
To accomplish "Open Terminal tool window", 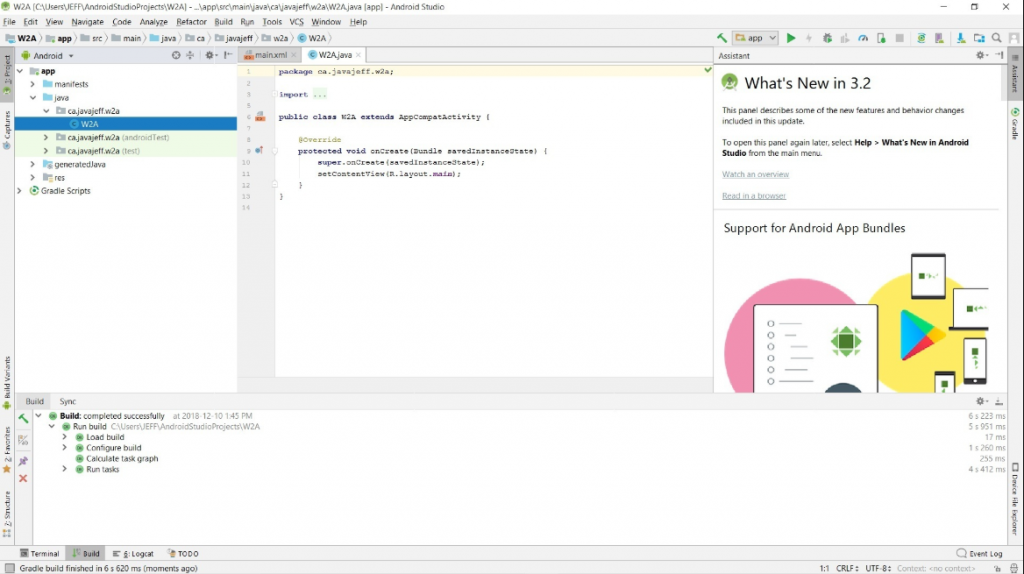I will [x=39, y=553].
